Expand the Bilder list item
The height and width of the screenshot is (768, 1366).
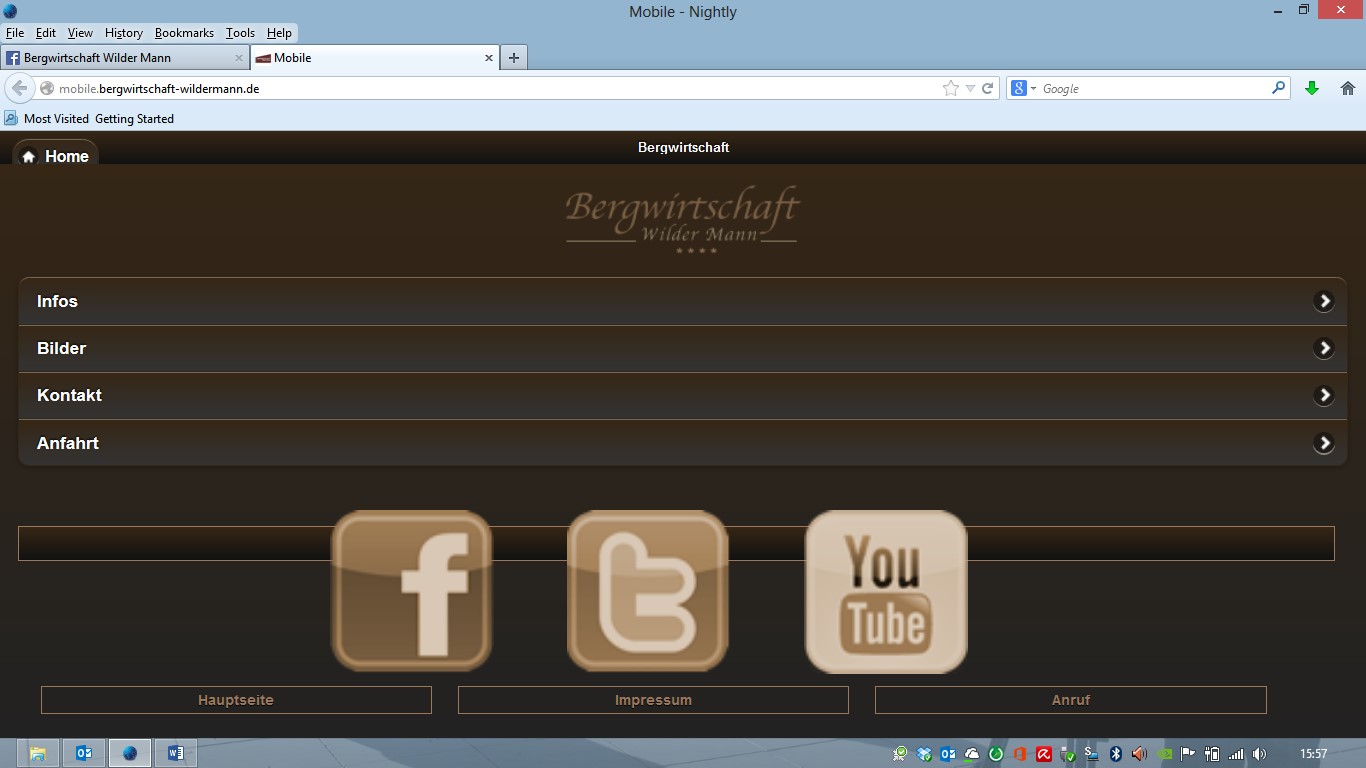click(x=682, y=348)
